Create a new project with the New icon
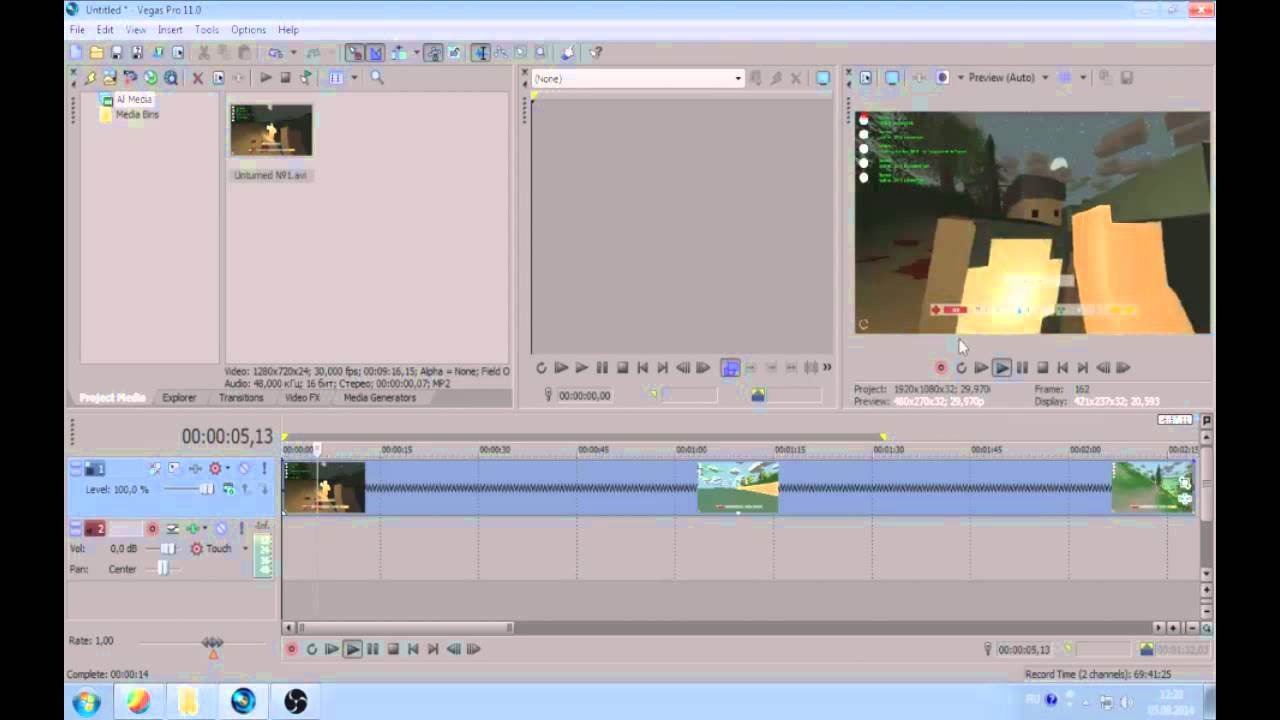1280x720 pixels. [75, 52]
